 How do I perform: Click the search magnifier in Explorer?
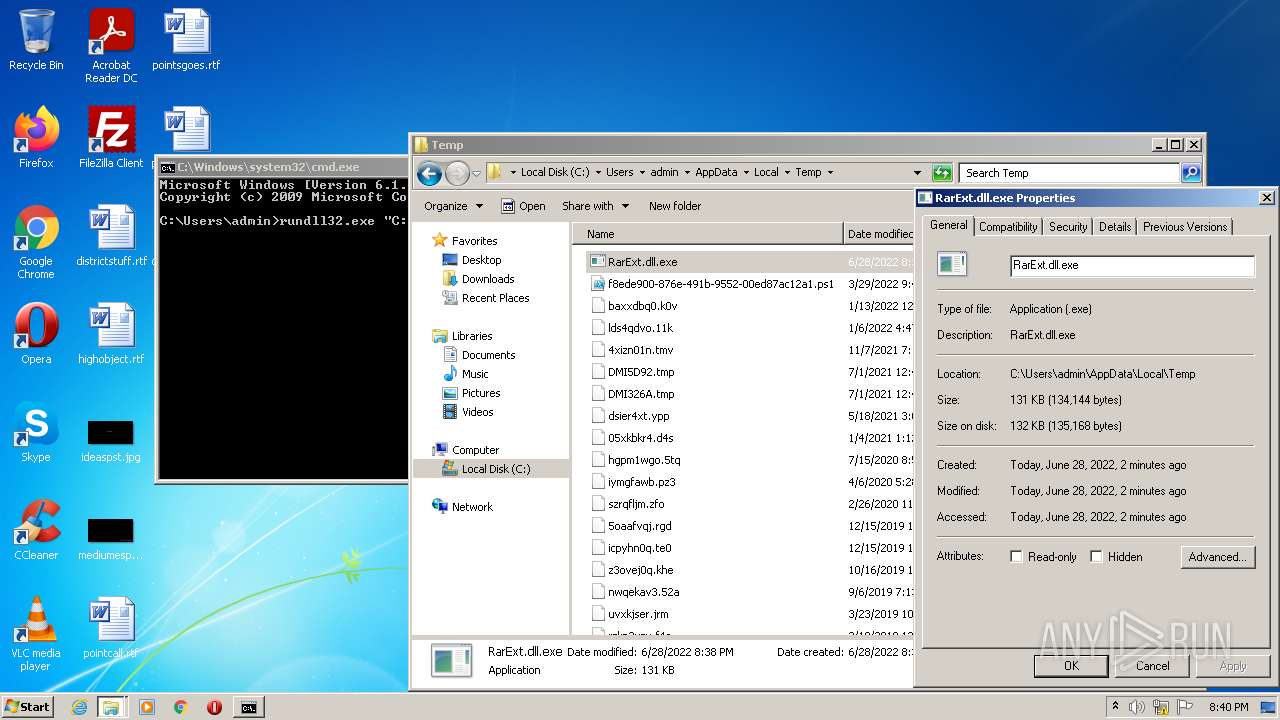(x=1190, y=173)
